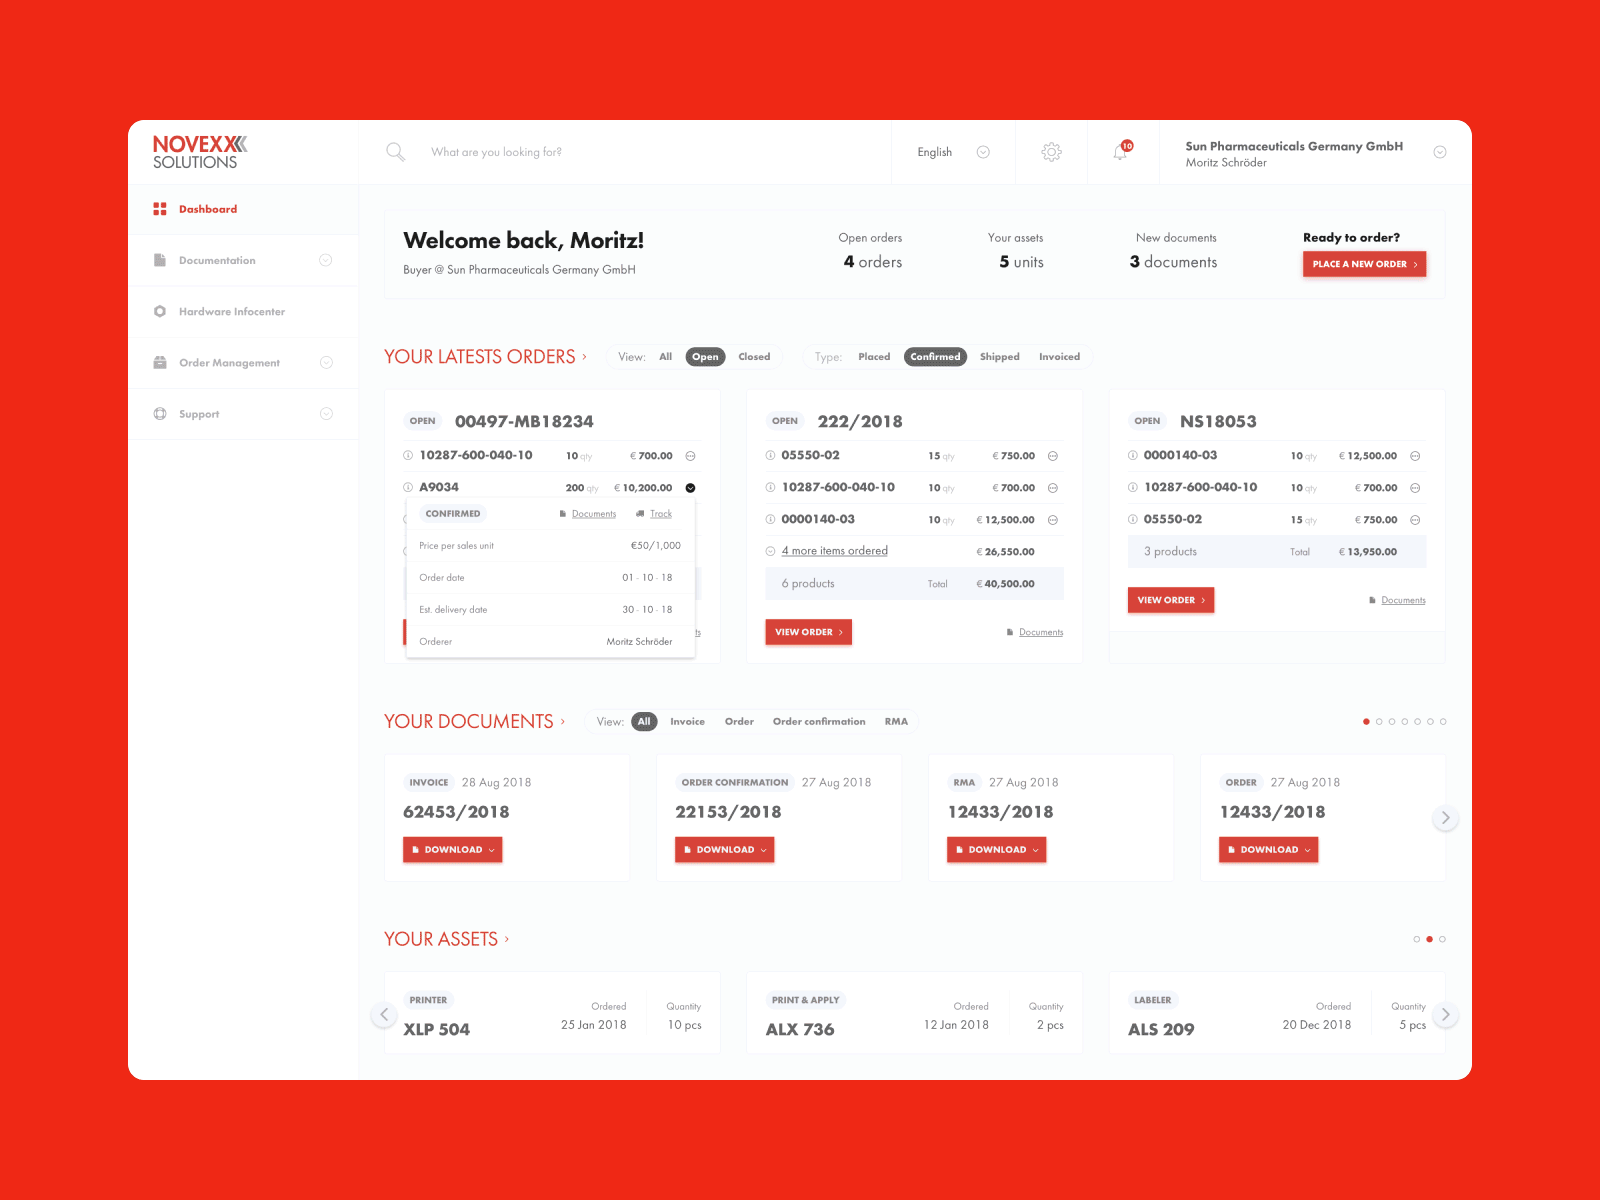Click the 4 more items expand icon
The image size is (1600, 1200).
click(x=770, y=551)
